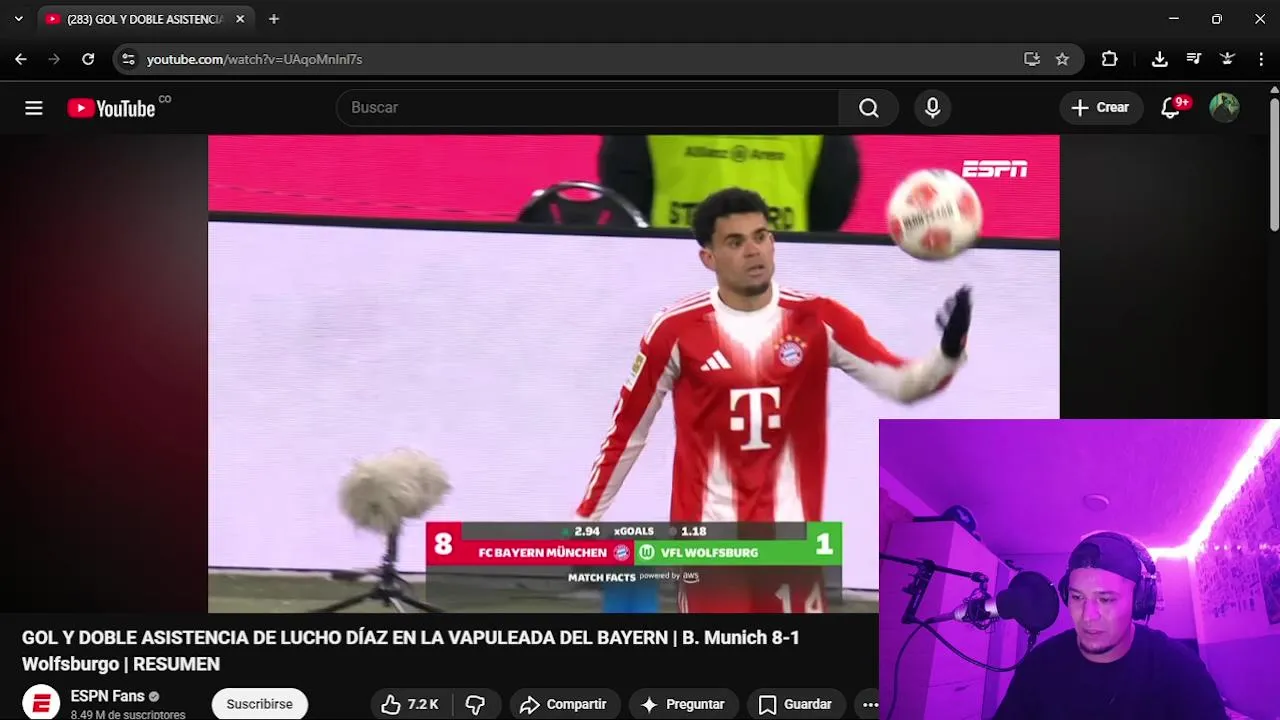Open the YouTube guide hamburger menu
1280x720 pixels.
[x=34, y=108]
